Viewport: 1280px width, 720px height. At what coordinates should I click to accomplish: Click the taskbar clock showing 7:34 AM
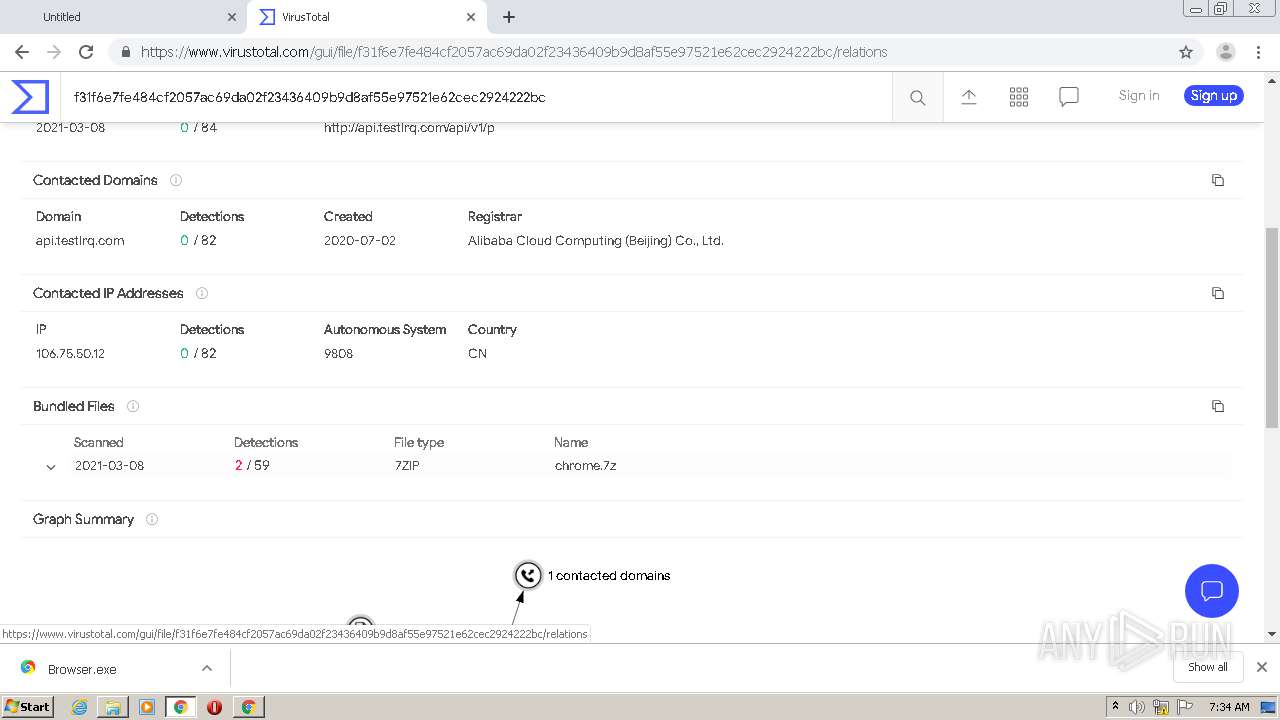pyautogui.click(x=1229, y=707)
